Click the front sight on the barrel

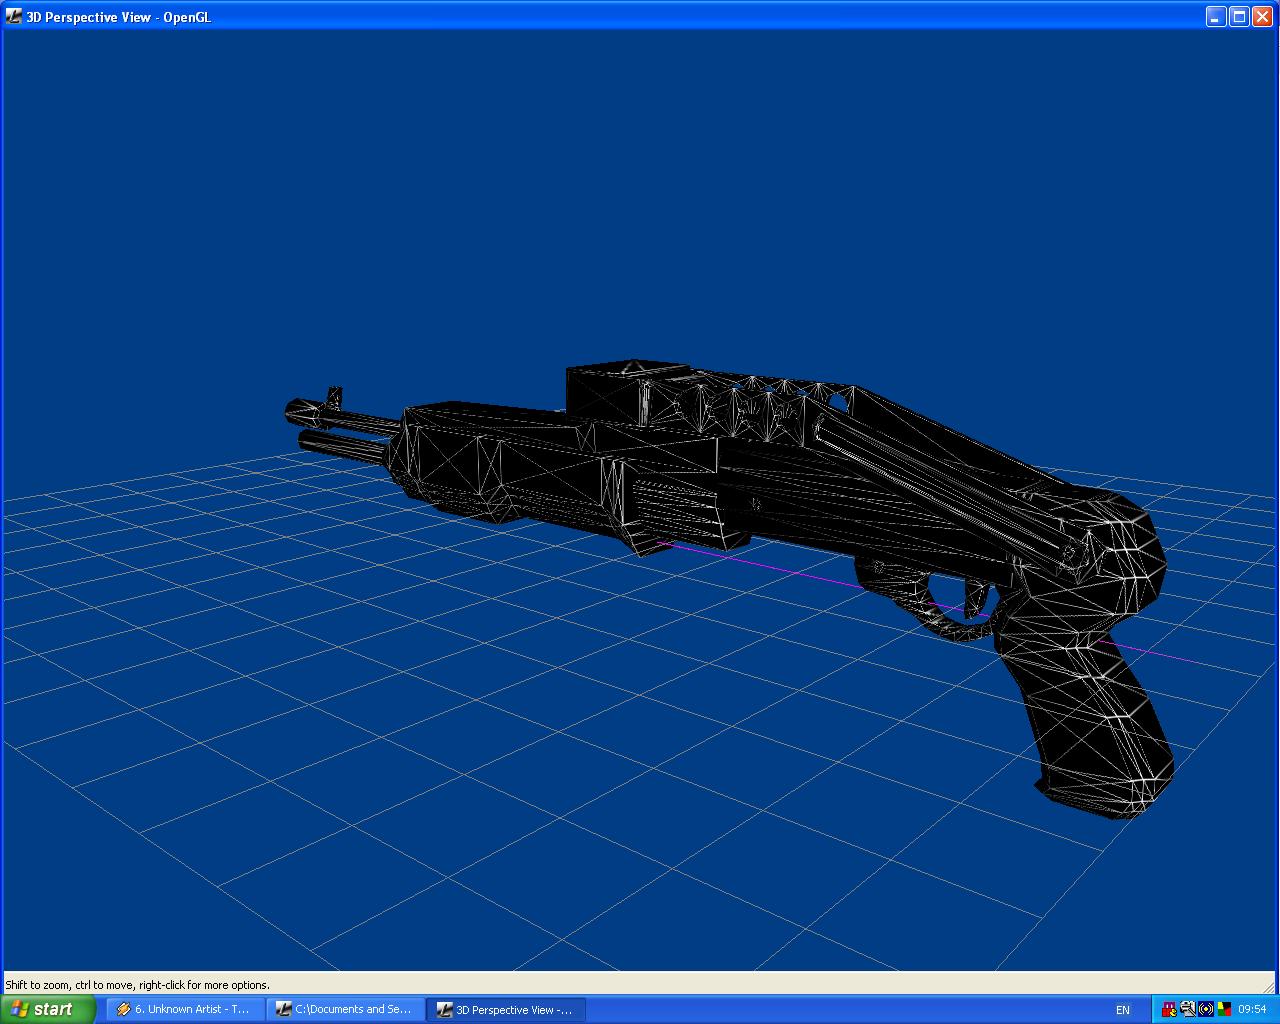pyautogui.click(x=334, y=396)
